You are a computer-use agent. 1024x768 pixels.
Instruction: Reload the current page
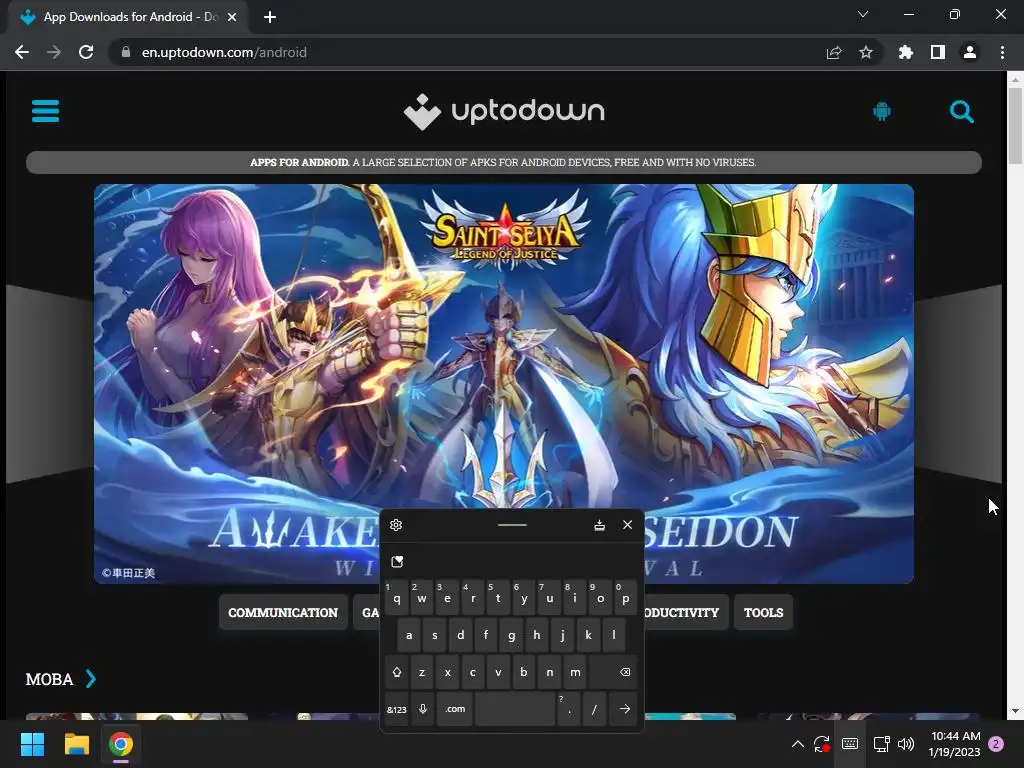coord(86,52)
